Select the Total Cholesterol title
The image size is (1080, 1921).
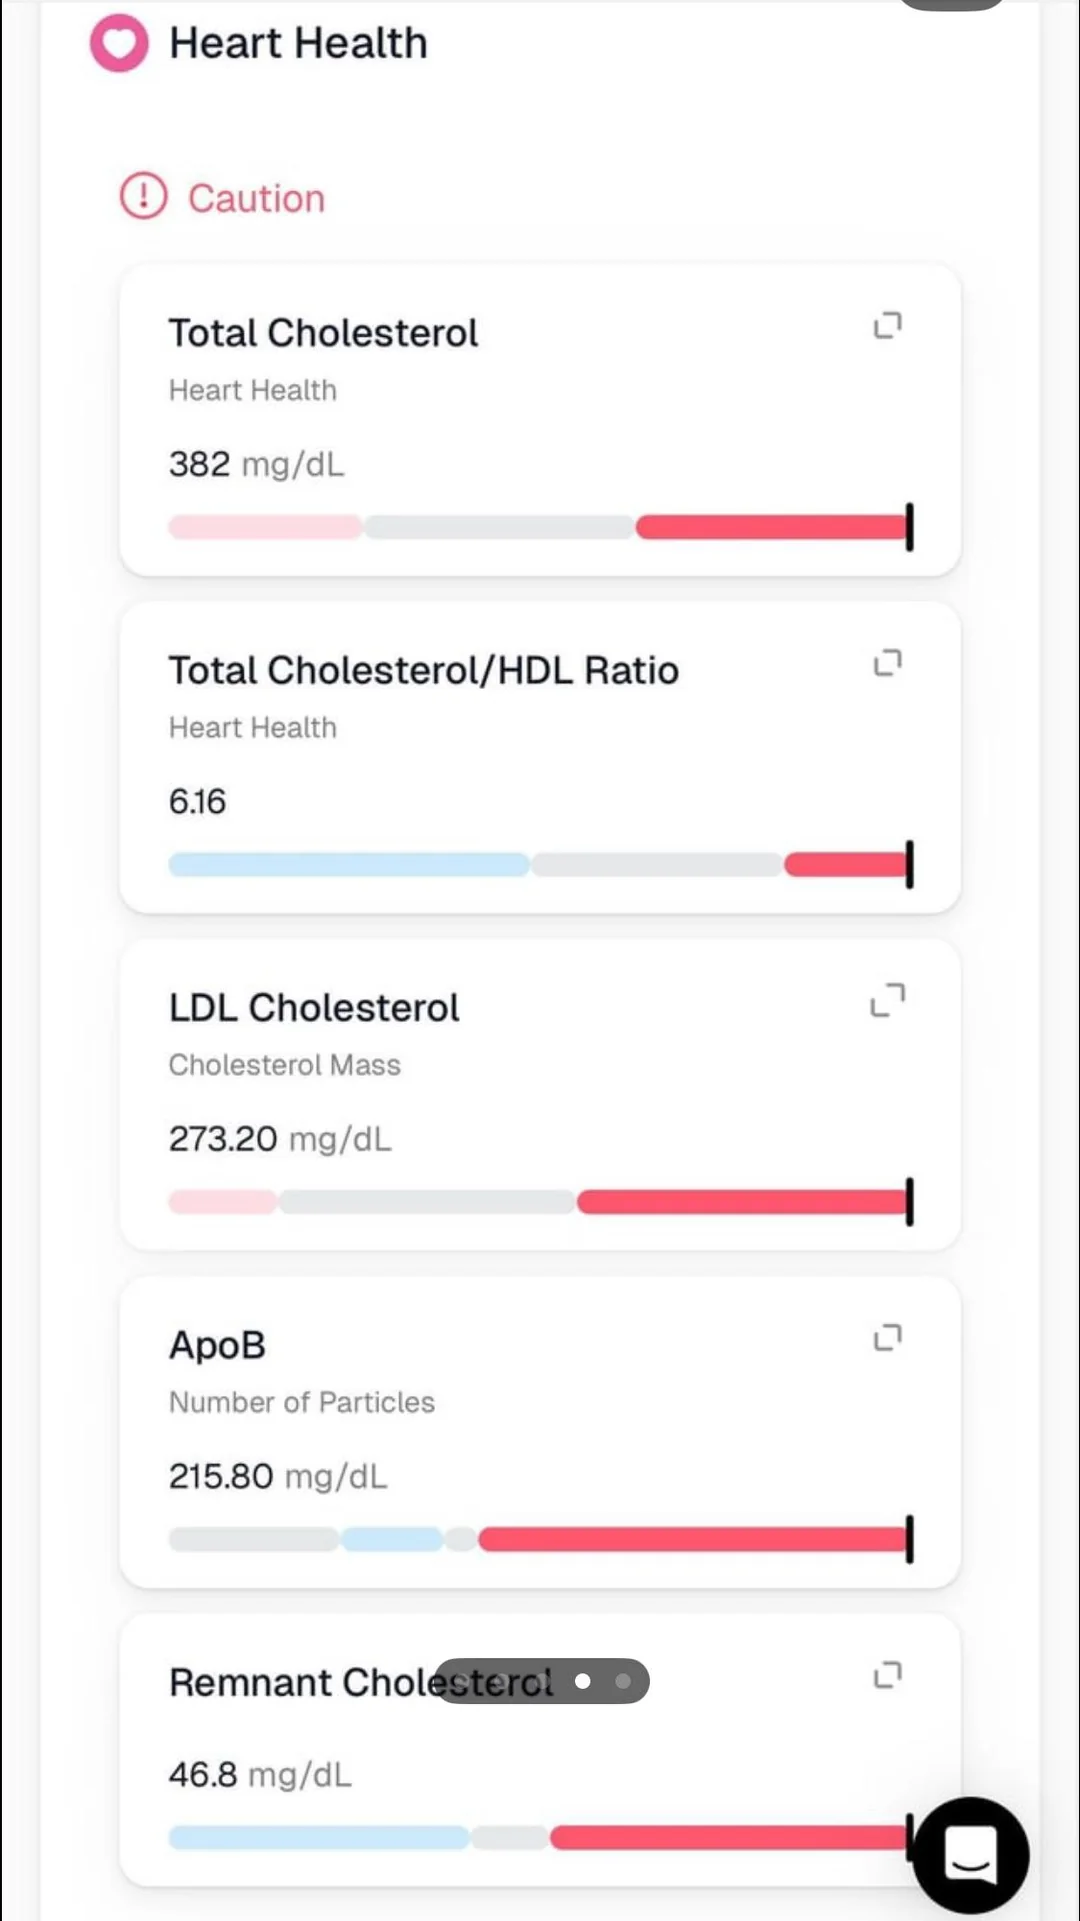pyautogui.click(x=323, y=333)
